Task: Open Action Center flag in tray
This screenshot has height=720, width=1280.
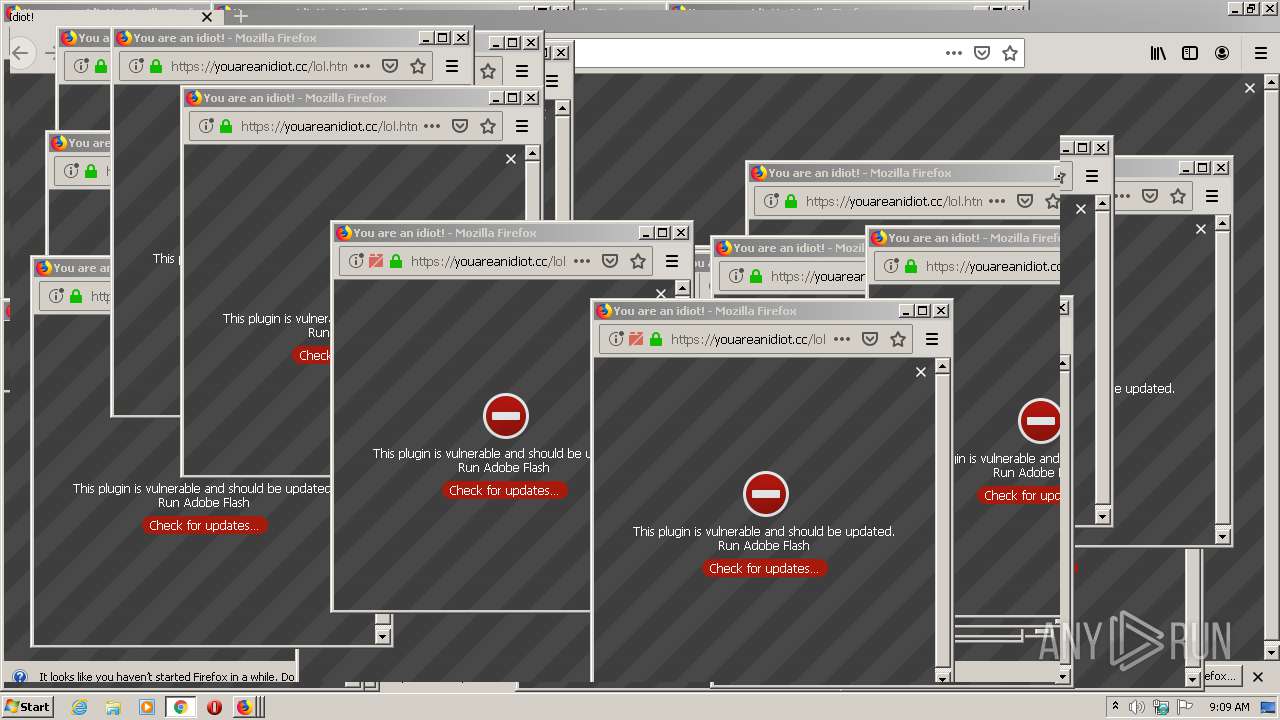Action: pos(1185,707)
